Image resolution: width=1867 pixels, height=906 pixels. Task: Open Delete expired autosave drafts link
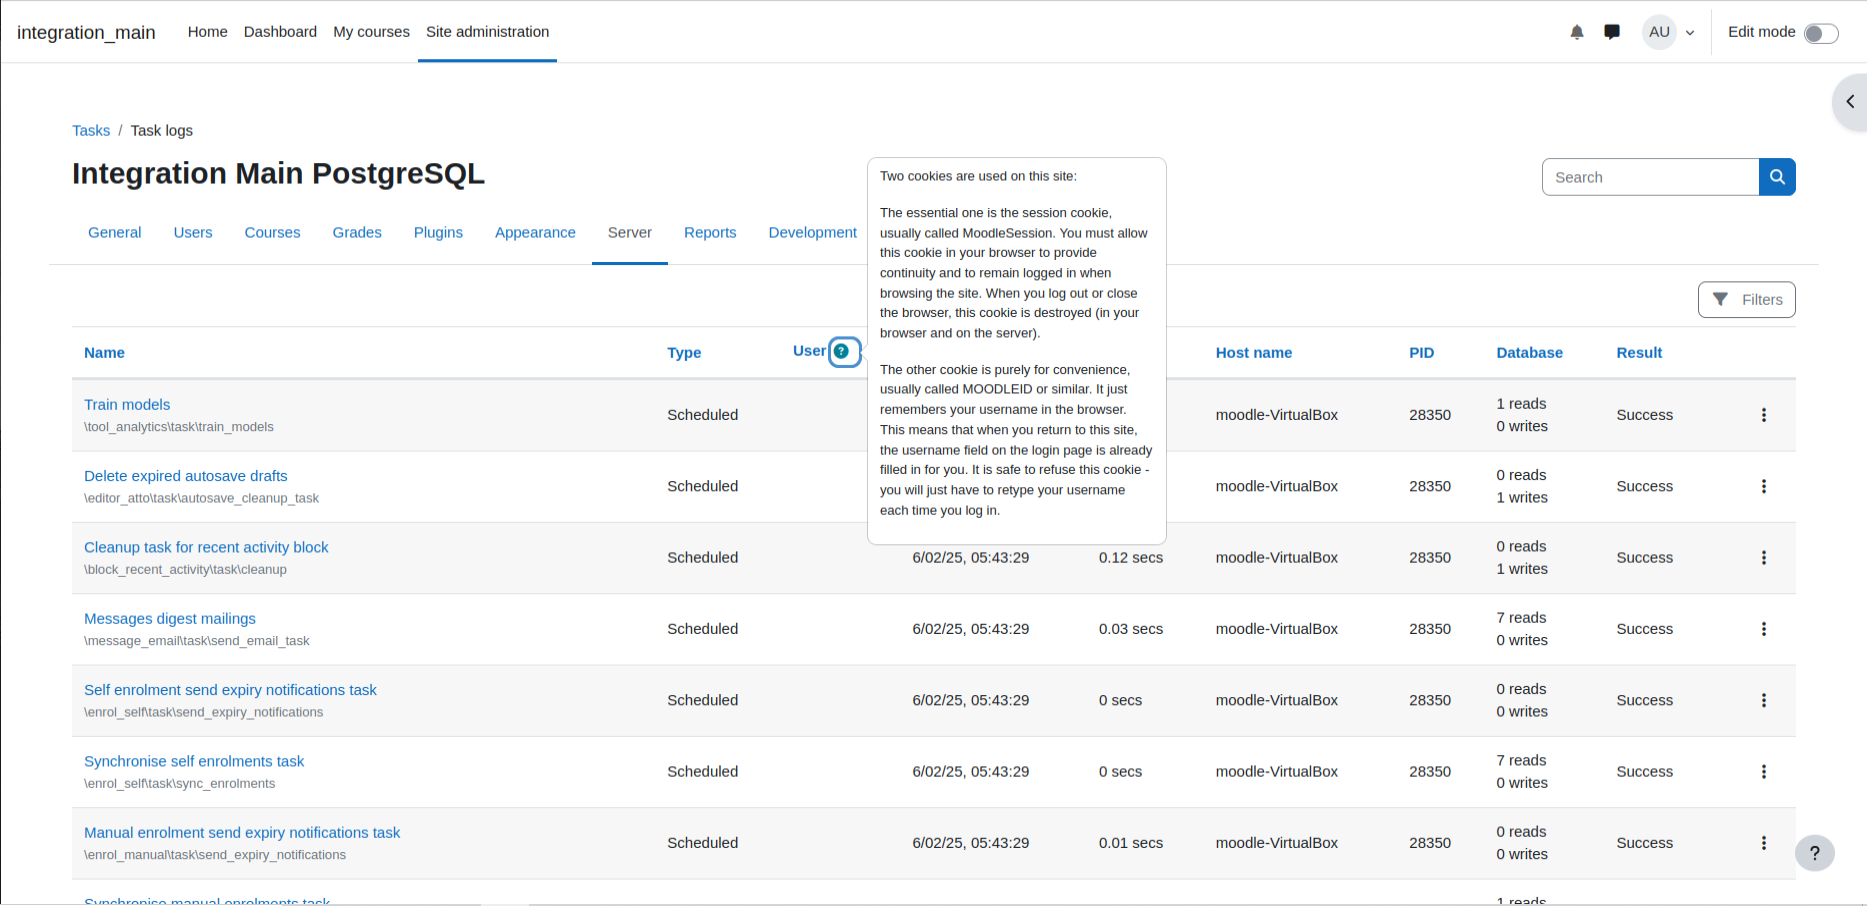186,476
